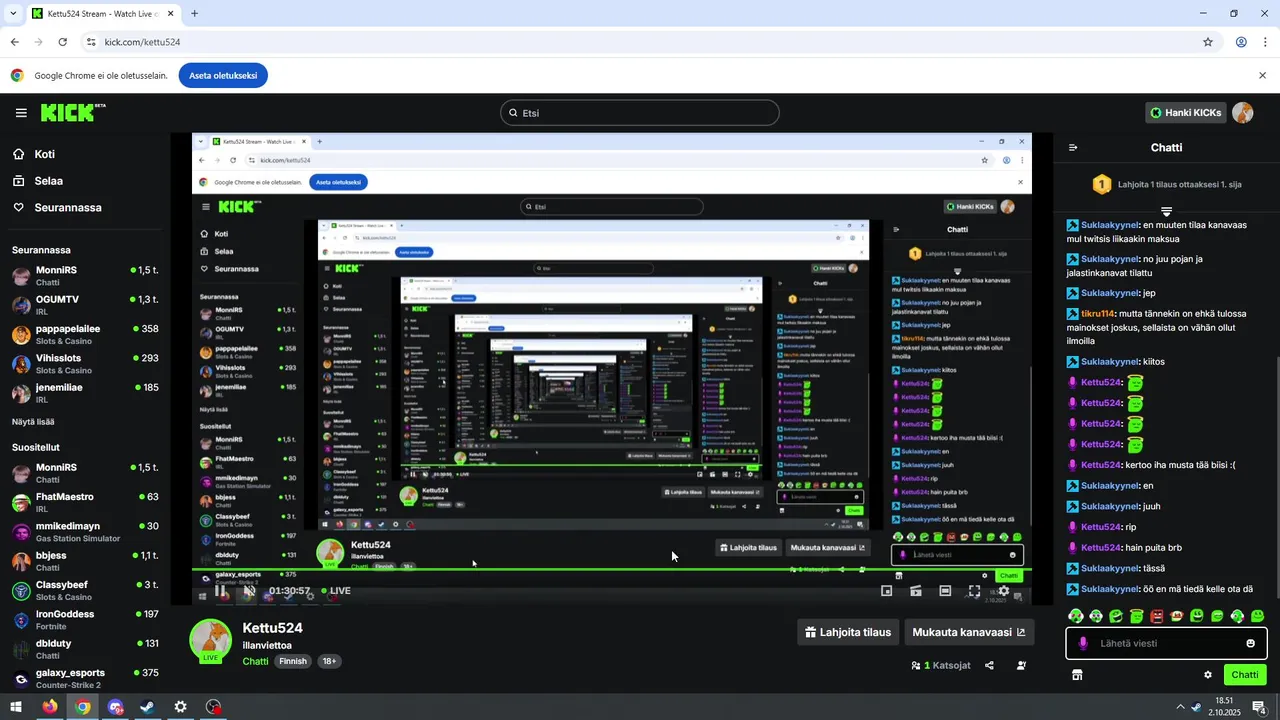Open the Chatti category link under illanviettoa
The height and width of the screenshot is (720, 1280).
pos(255,662)
